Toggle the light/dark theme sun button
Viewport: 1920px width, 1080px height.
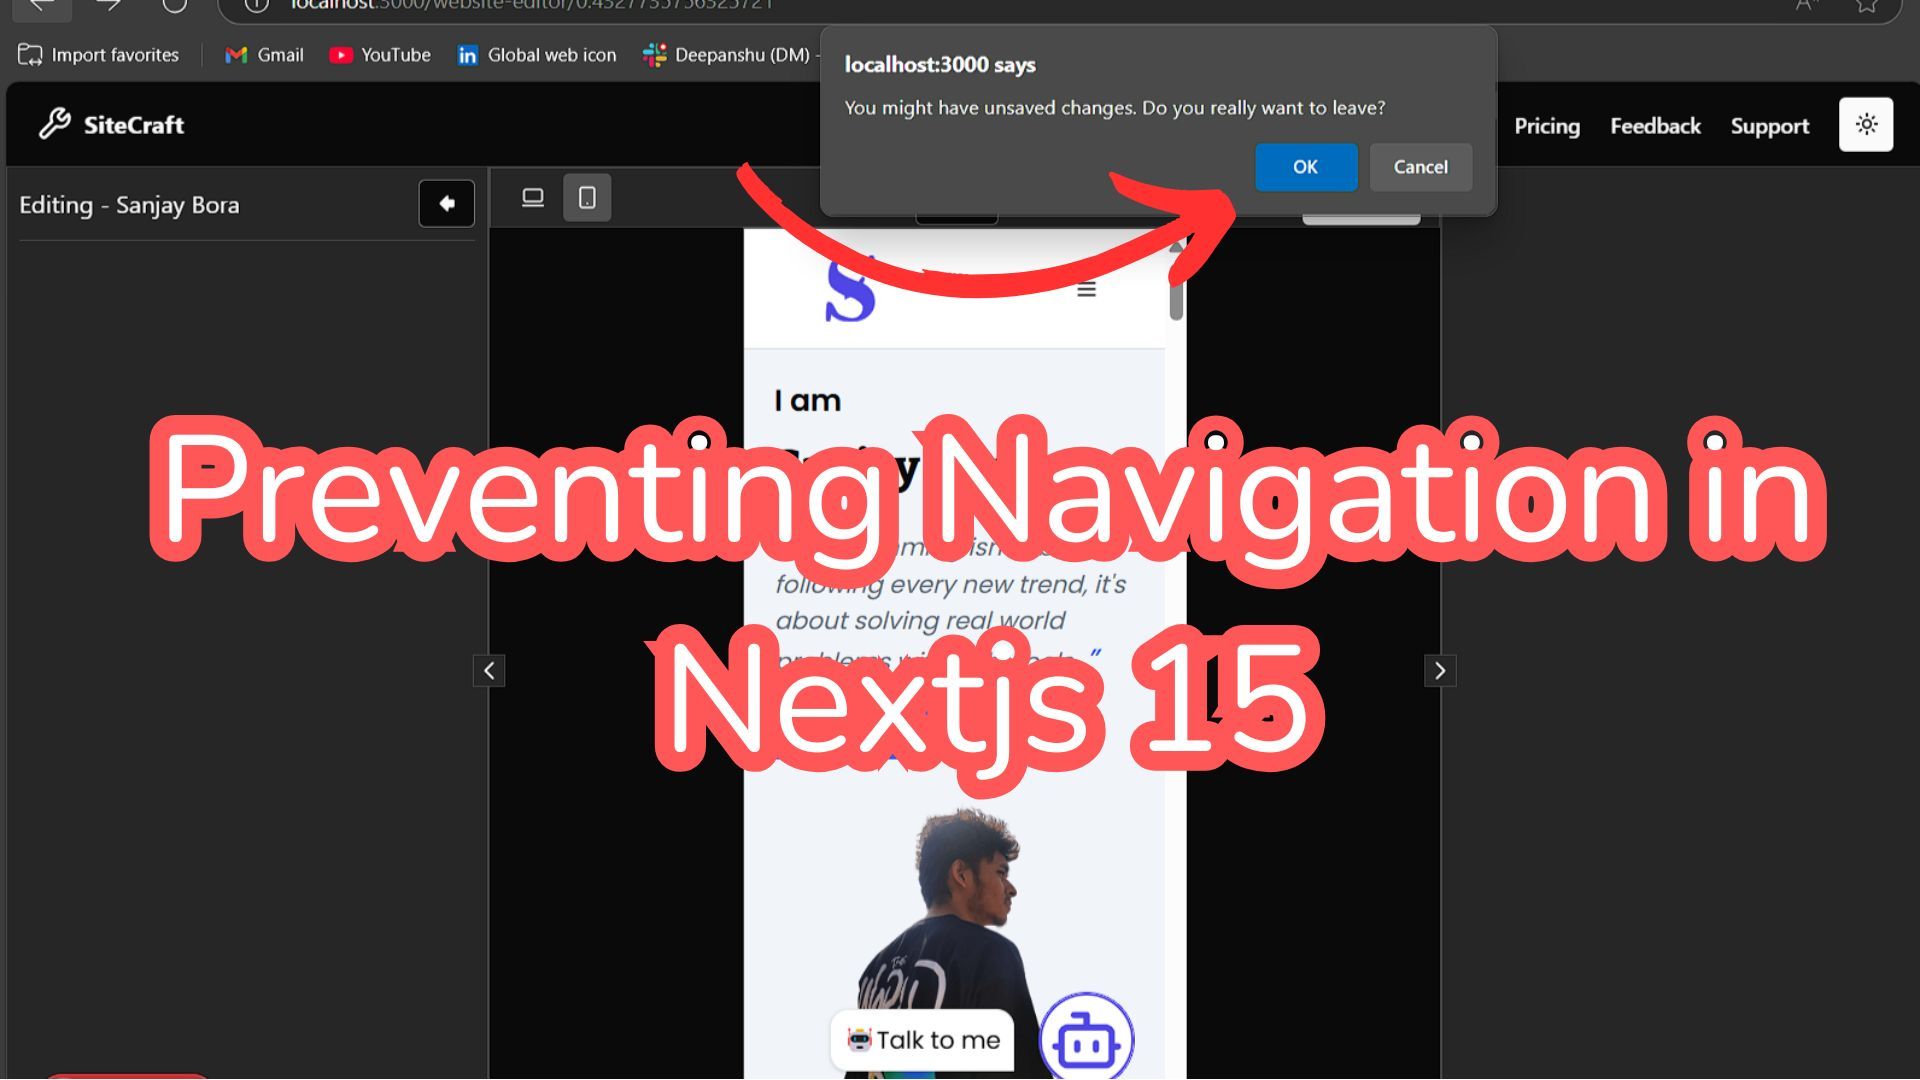(1865, 125)
